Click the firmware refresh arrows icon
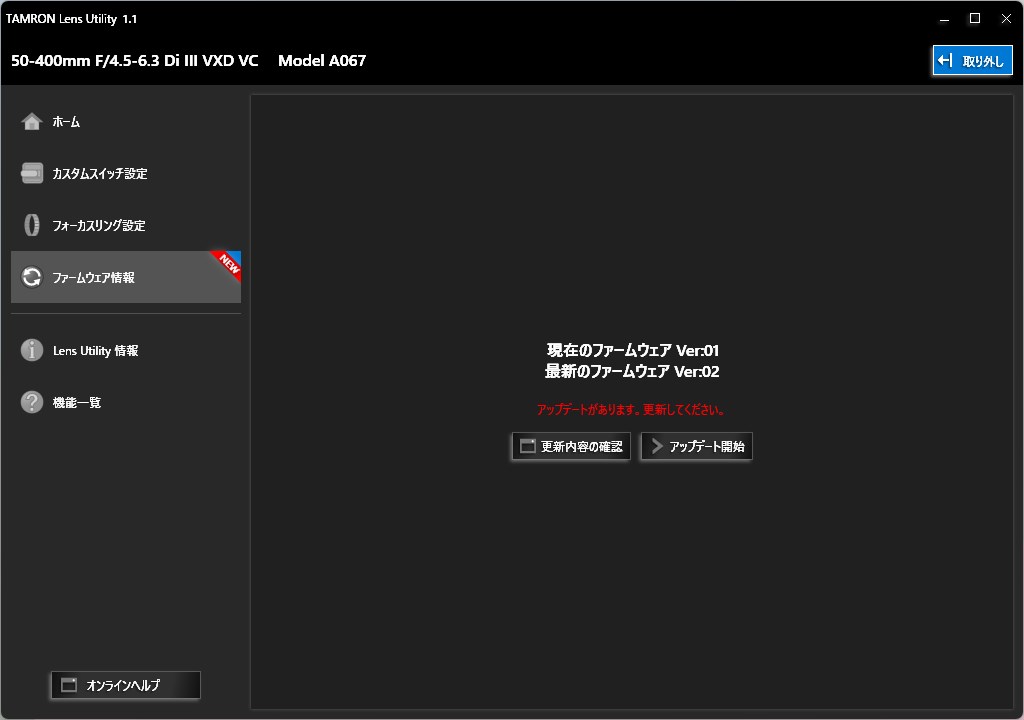 31,277
